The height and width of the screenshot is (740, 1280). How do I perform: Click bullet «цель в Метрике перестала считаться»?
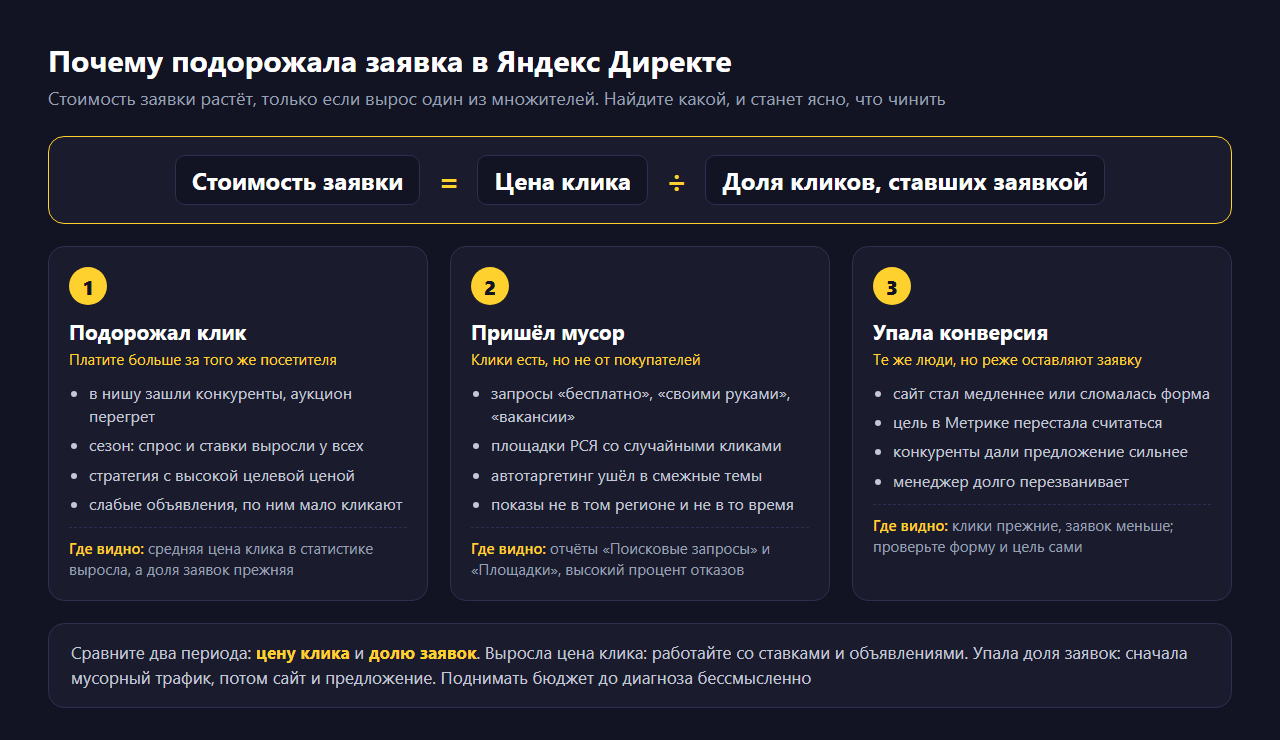point(1028,423)
